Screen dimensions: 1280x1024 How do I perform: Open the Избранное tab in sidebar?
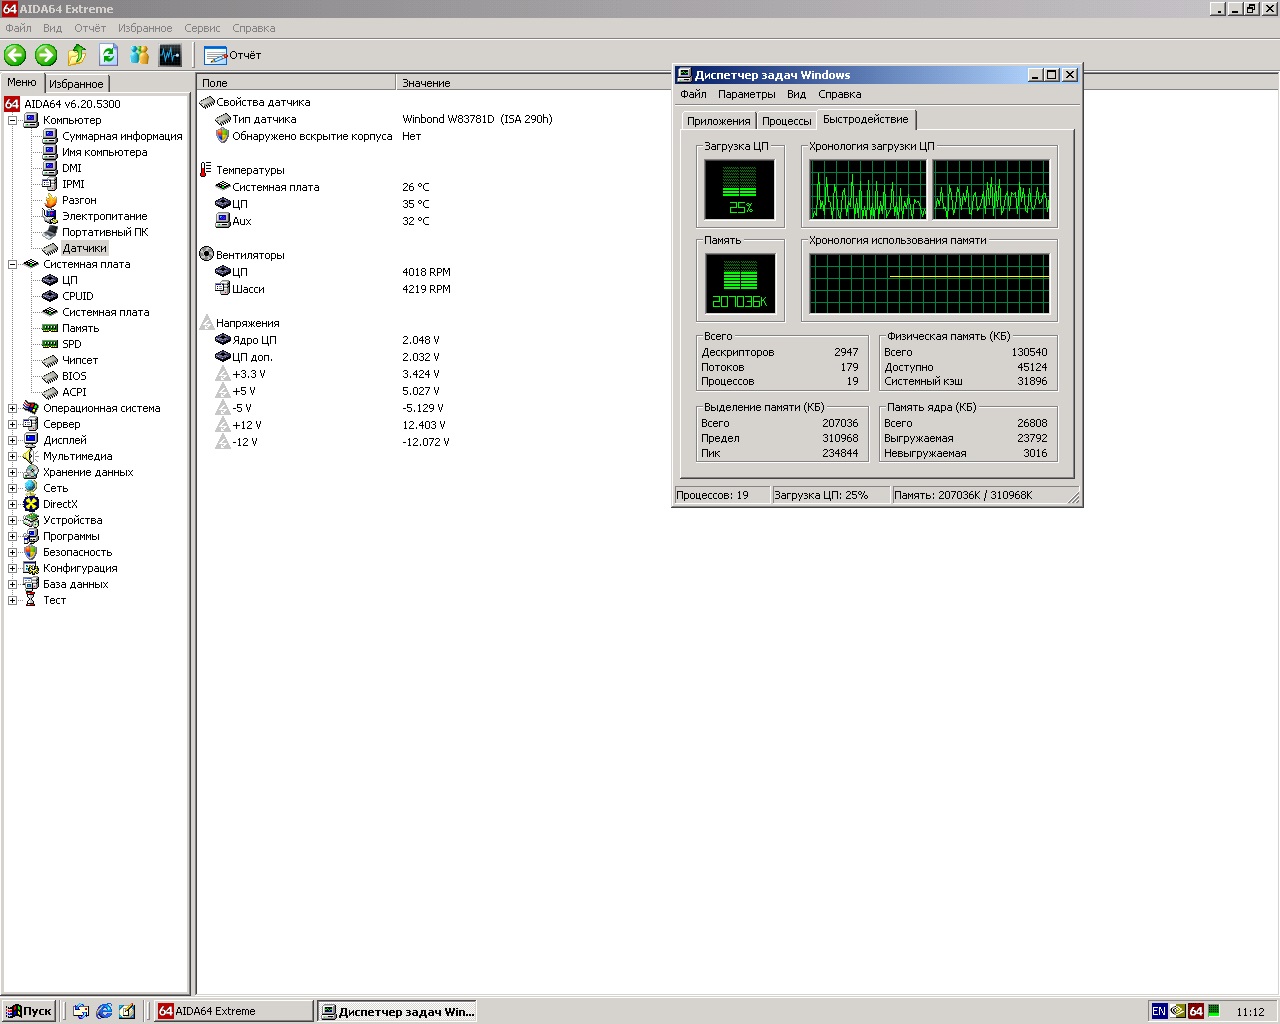(x=76, y=84)
